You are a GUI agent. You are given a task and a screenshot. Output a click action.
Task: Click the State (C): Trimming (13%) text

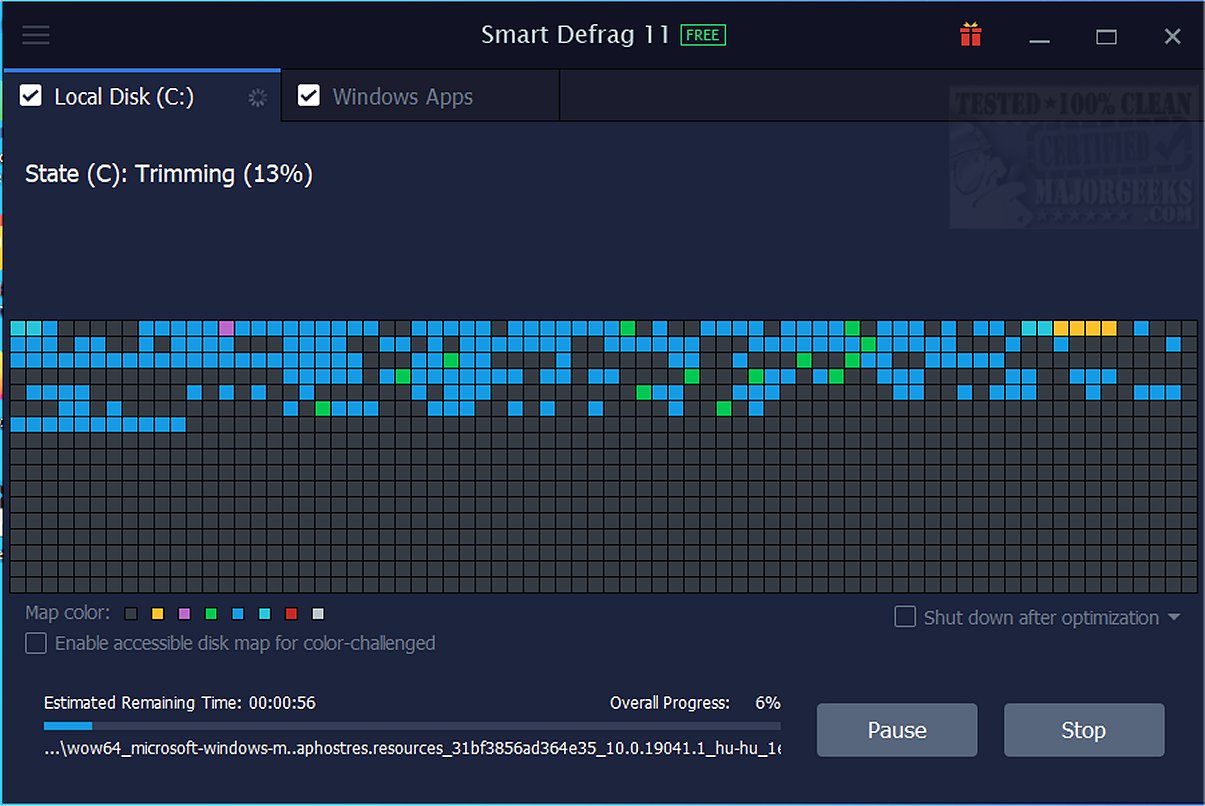[169, 174]
